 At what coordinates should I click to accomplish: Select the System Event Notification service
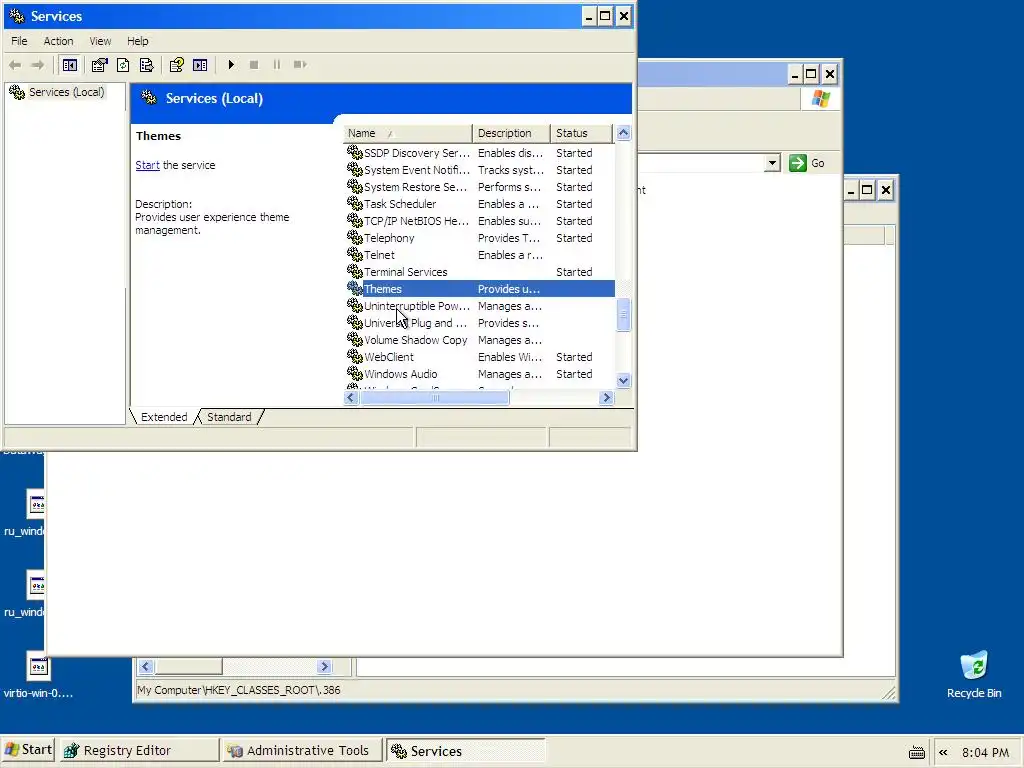[417, 170]
